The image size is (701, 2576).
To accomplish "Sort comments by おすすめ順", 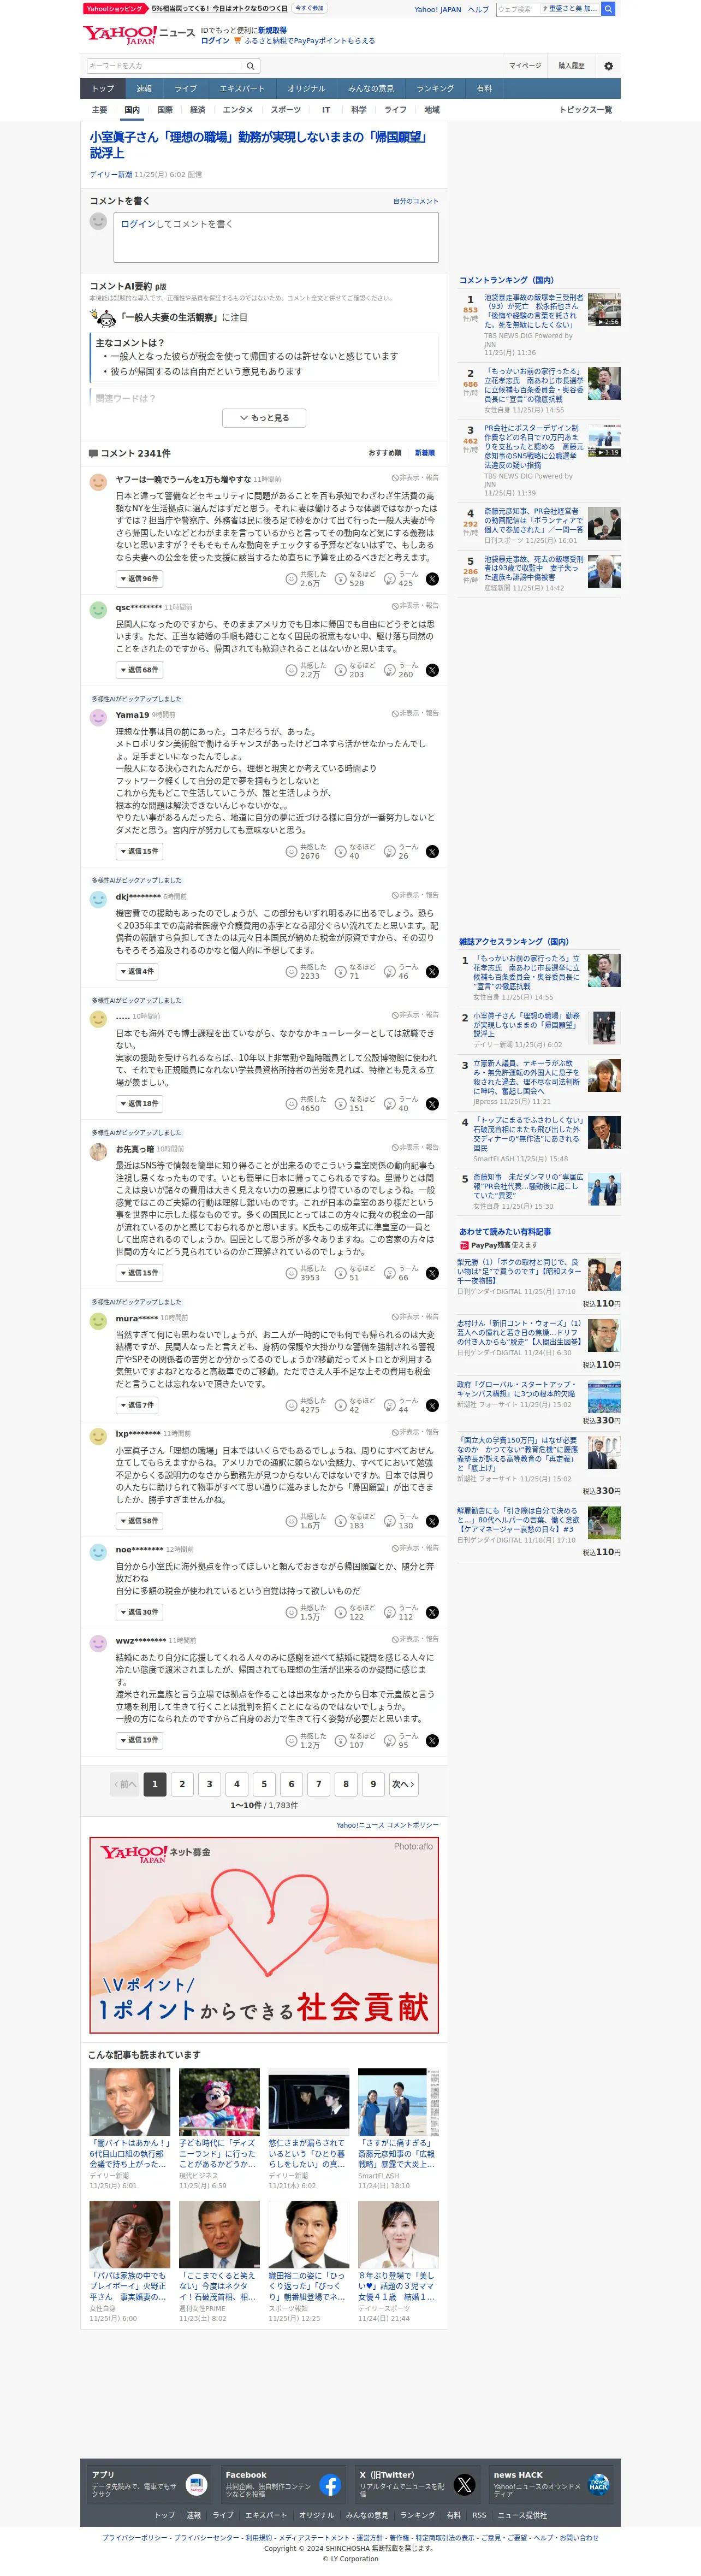I will point(385,453).
